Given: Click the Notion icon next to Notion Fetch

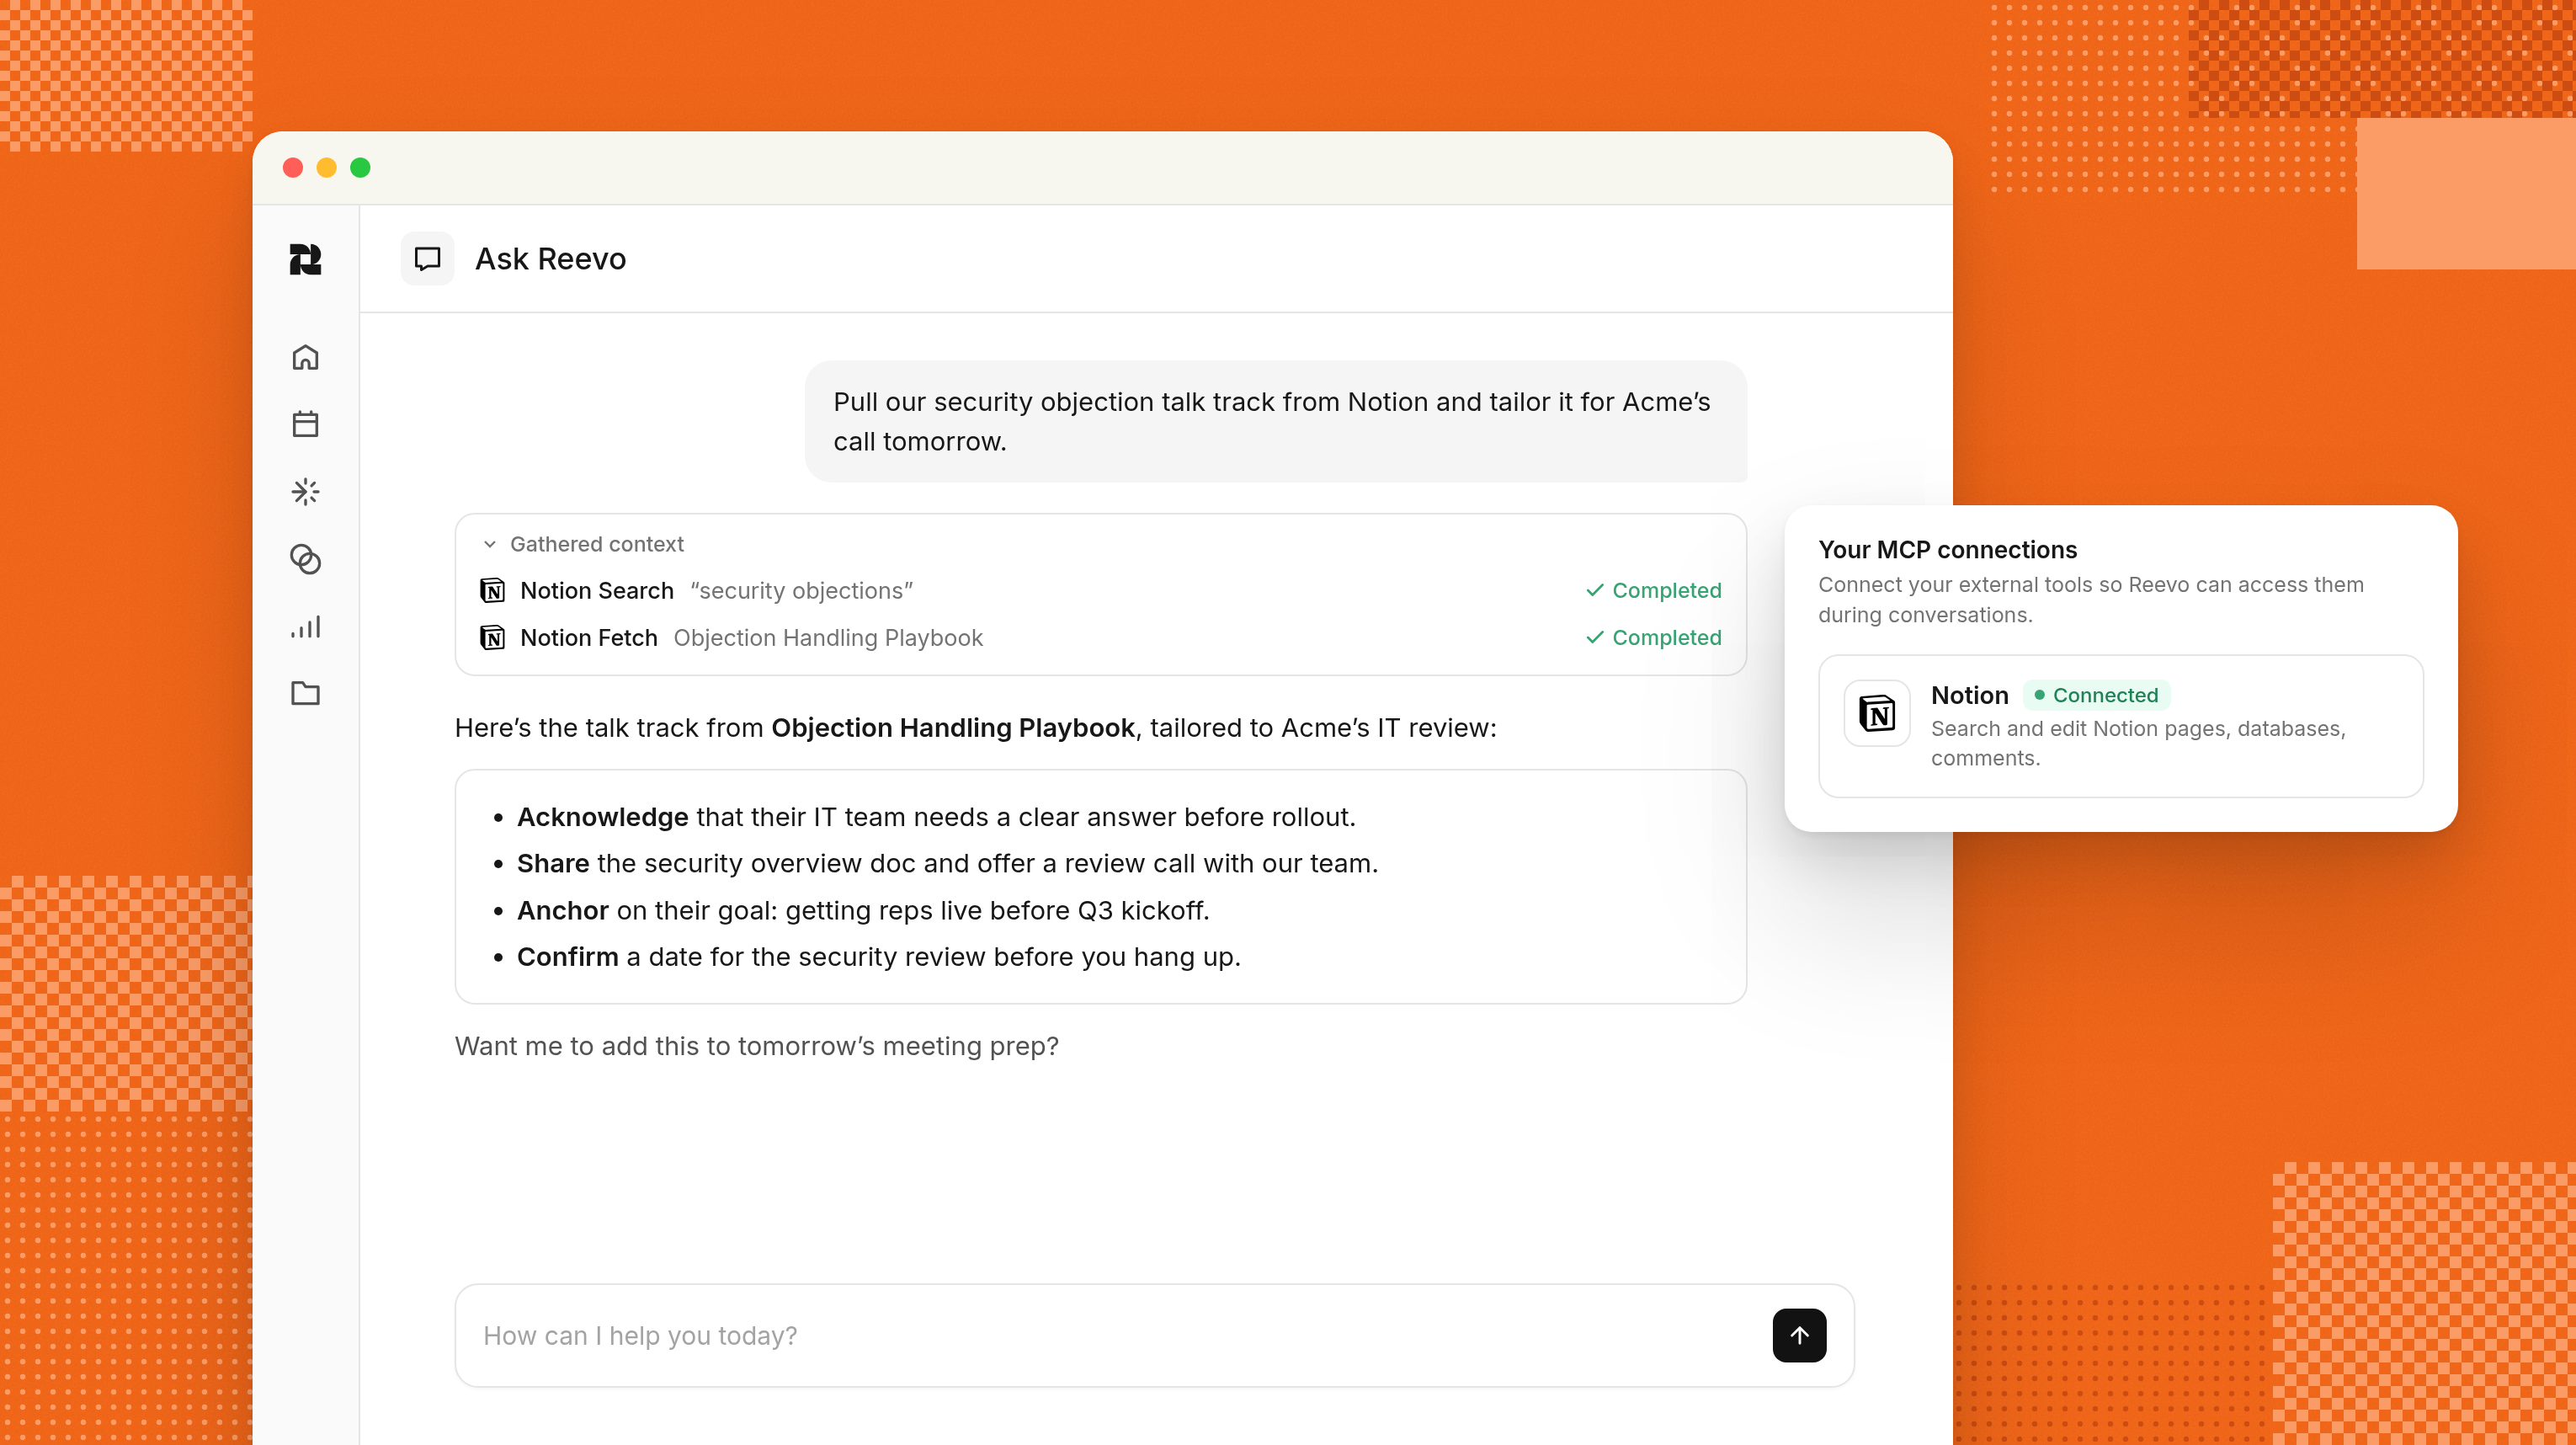Looking at the screenshot, I should (x=492, y=637).
